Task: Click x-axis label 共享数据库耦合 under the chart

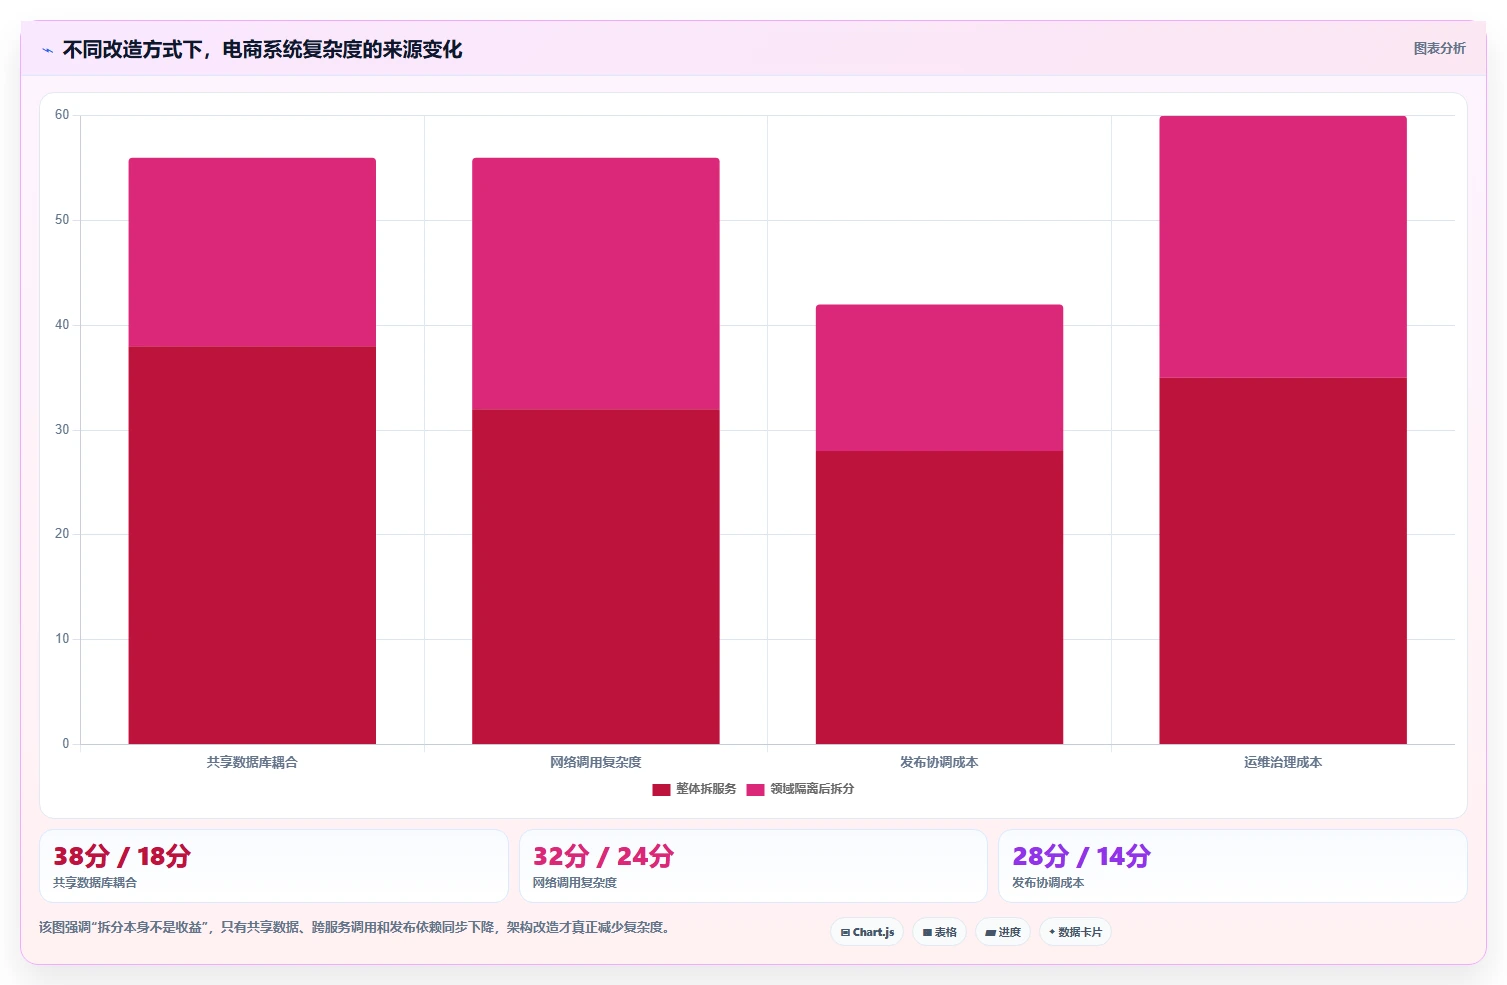Action: click(x=252, y=762)
